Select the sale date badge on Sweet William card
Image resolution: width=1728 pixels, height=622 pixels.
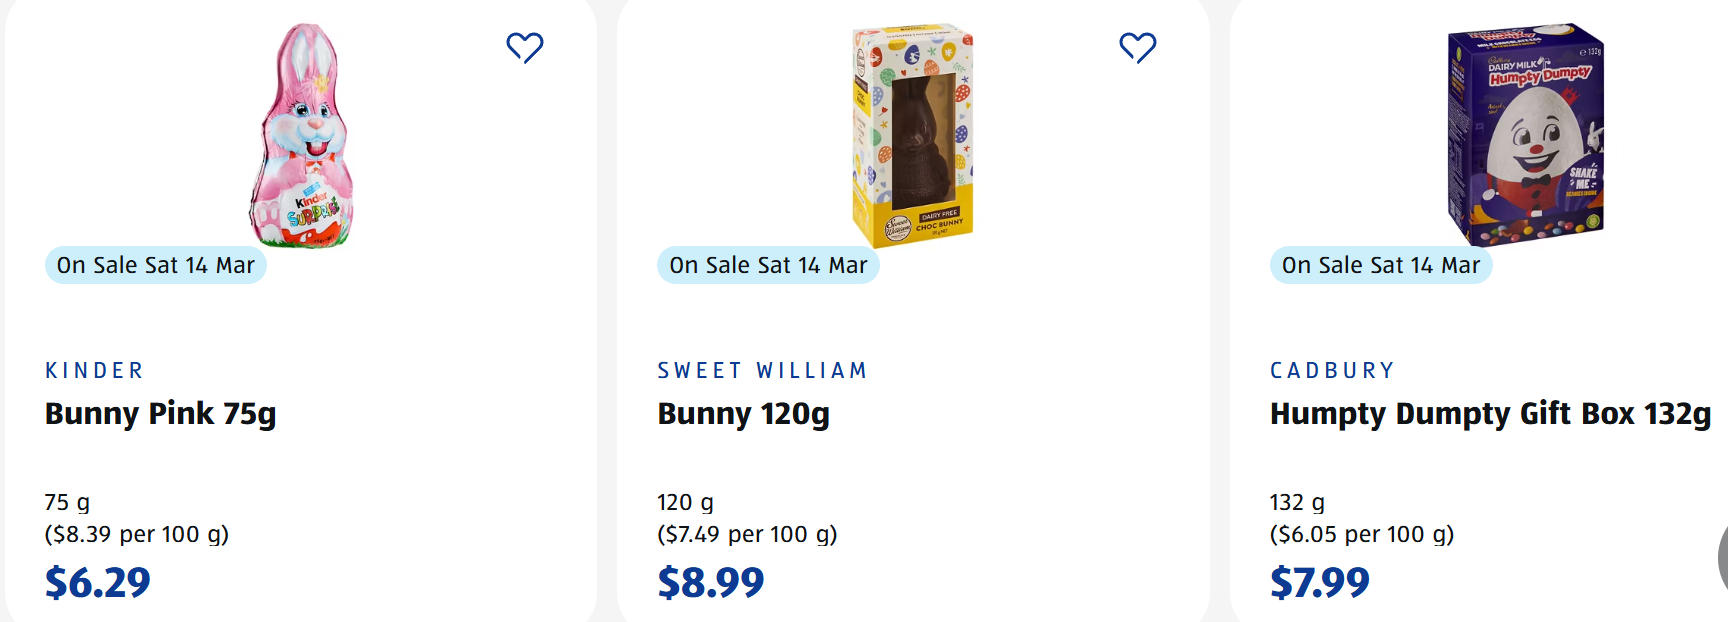coord(768,265)
